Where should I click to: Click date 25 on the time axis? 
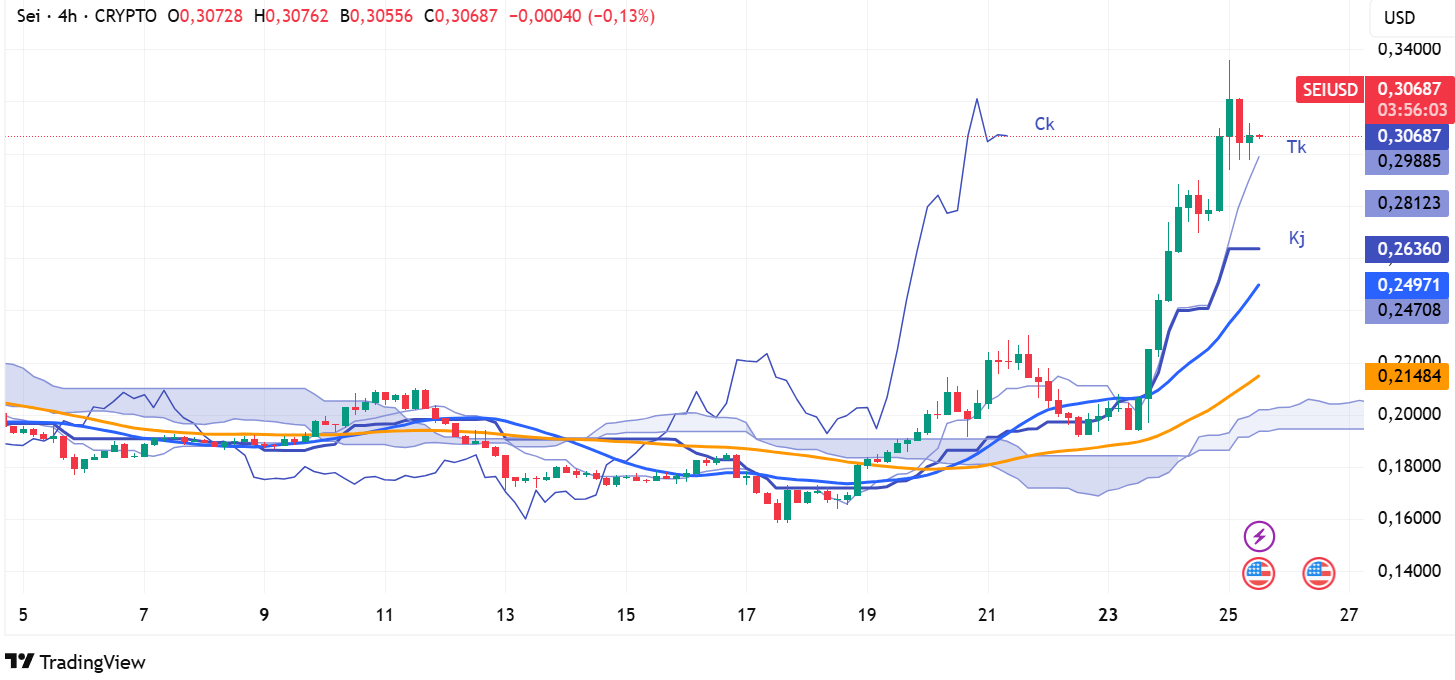[x=1228, y=615]
